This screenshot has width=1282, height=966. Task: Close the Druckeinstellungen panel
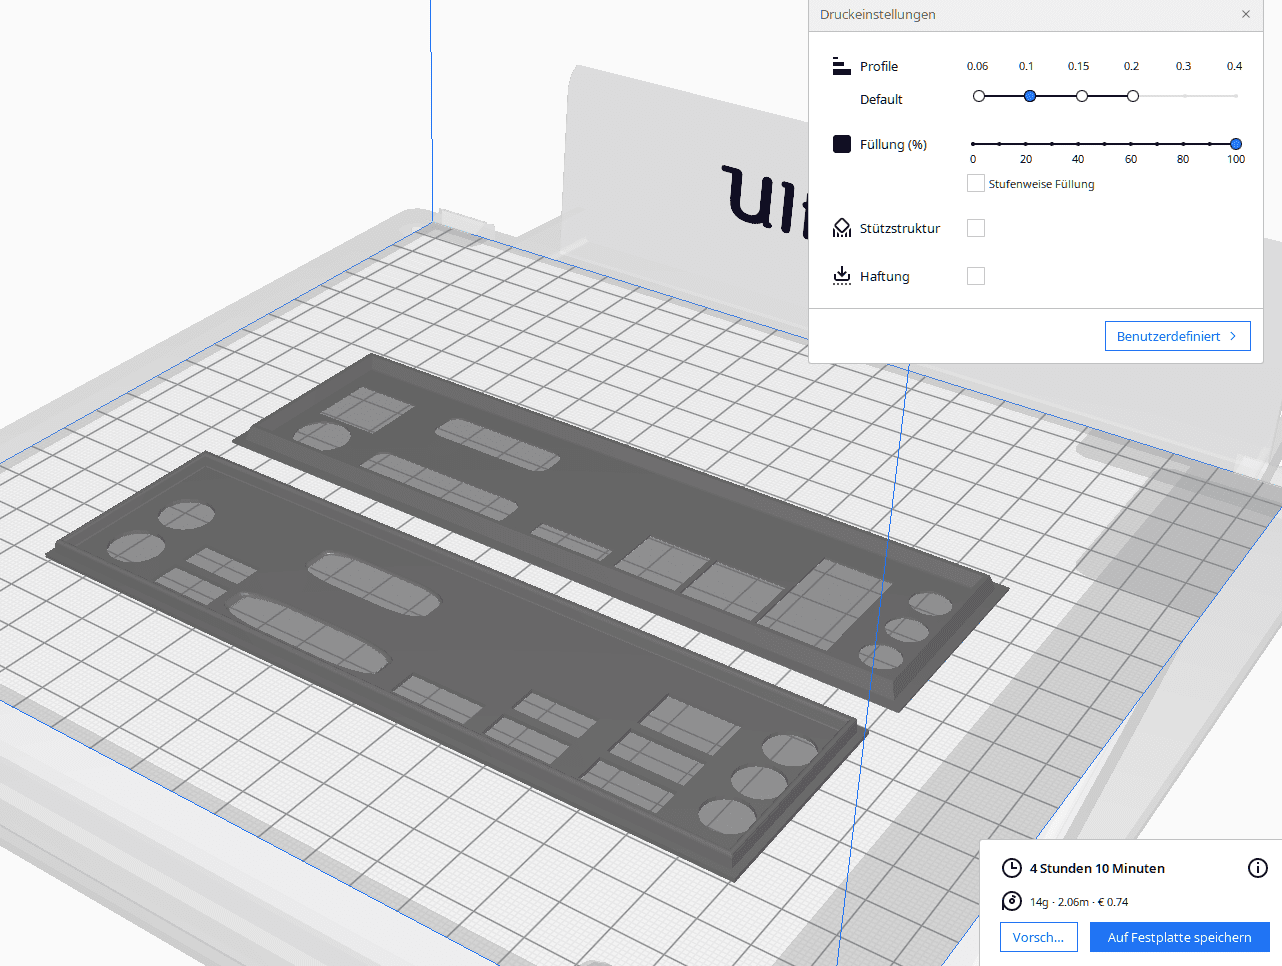pos(1246,14)
